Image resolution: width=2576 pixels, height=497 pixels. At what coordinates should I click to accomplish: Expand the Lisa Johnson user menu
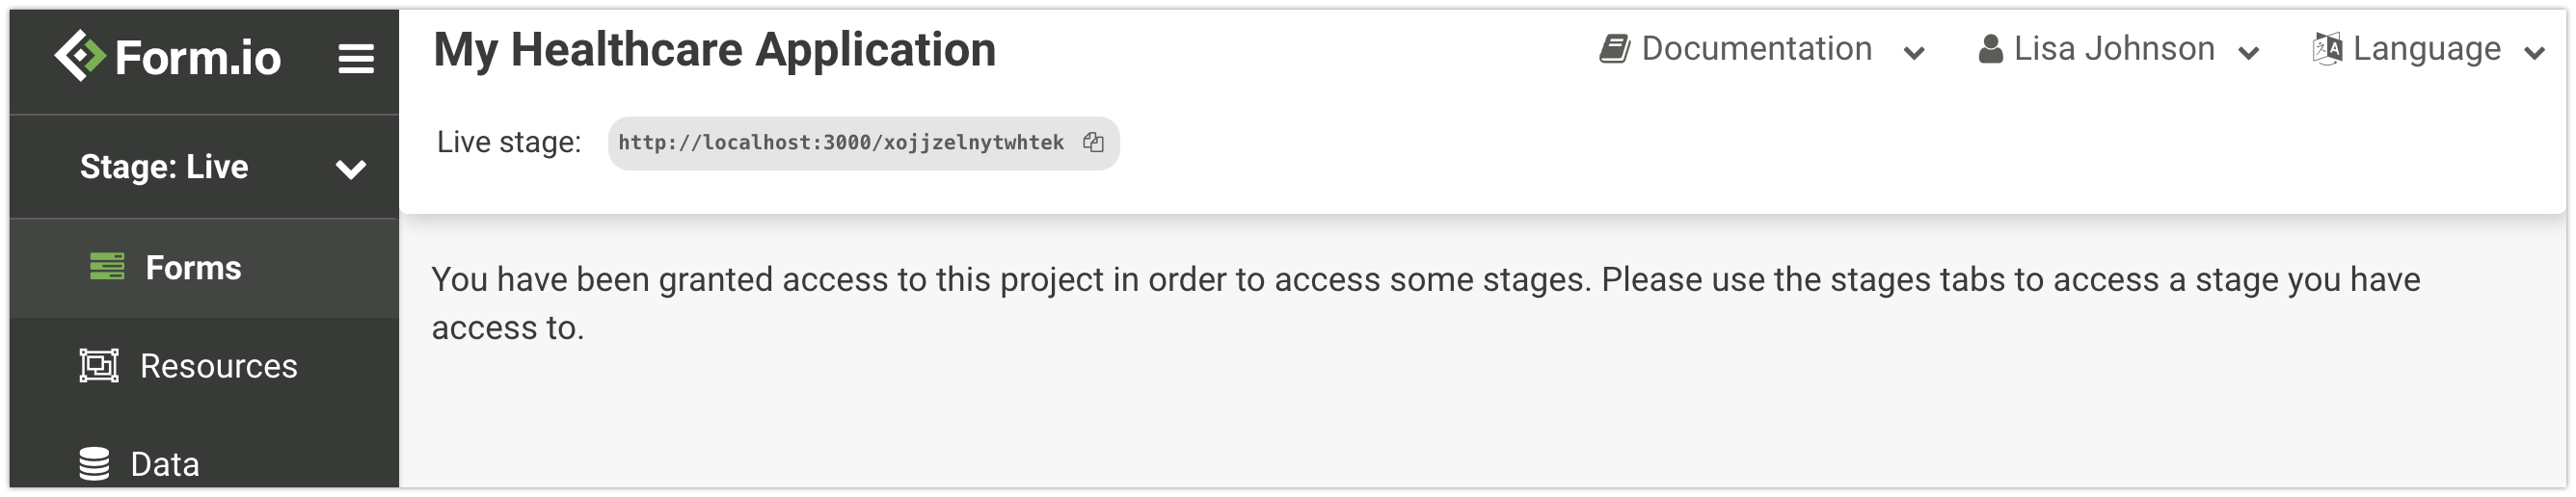(x=2248, y=53)
